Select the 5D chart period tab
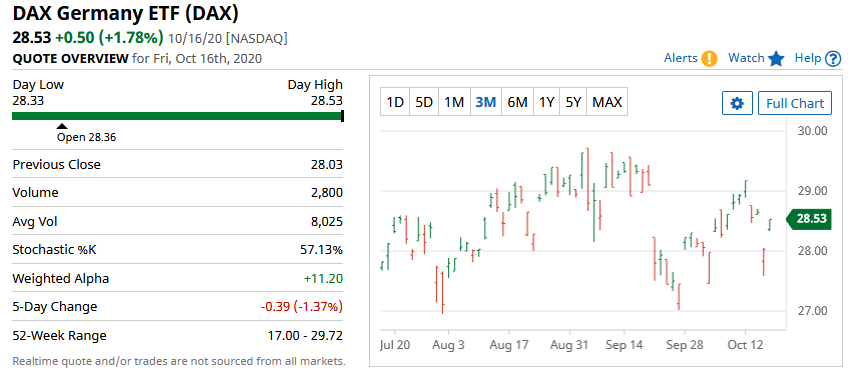The height and width of the screenshot is (374, 856). pos(424,102)
